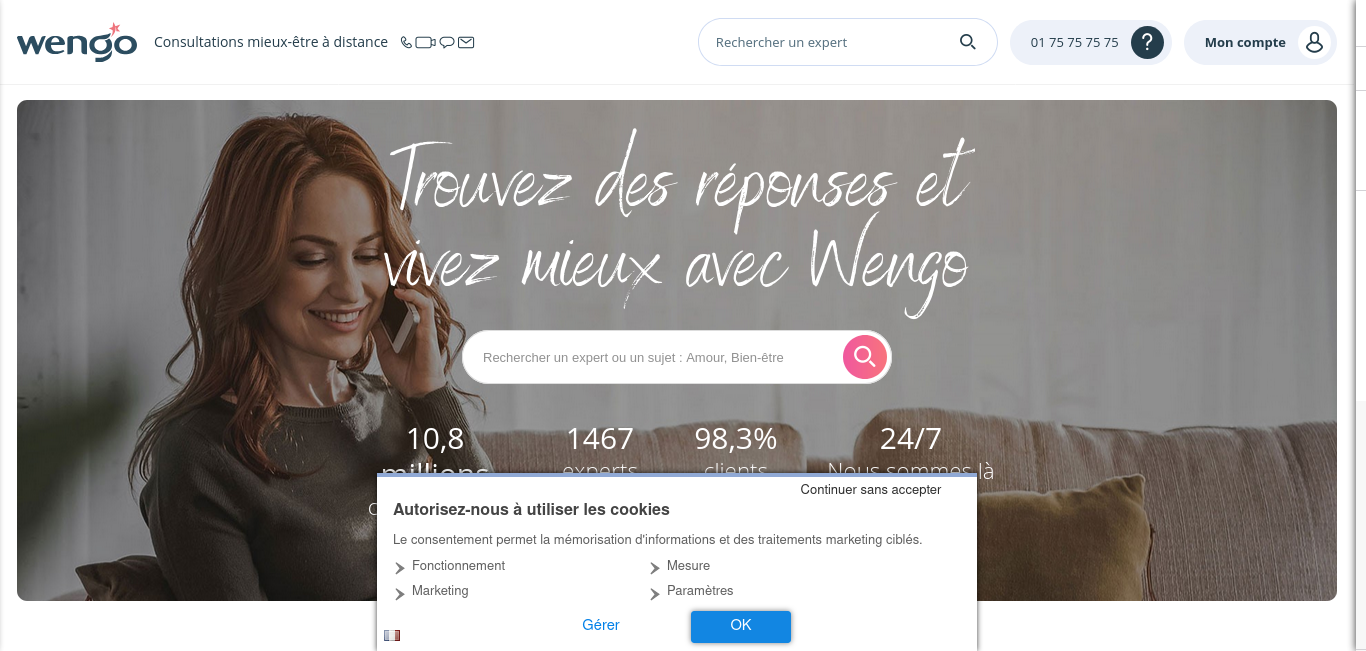Expand the Paramètres cookie category
The height and width of the screenshot is (651, 1366).
pos(691,591)
